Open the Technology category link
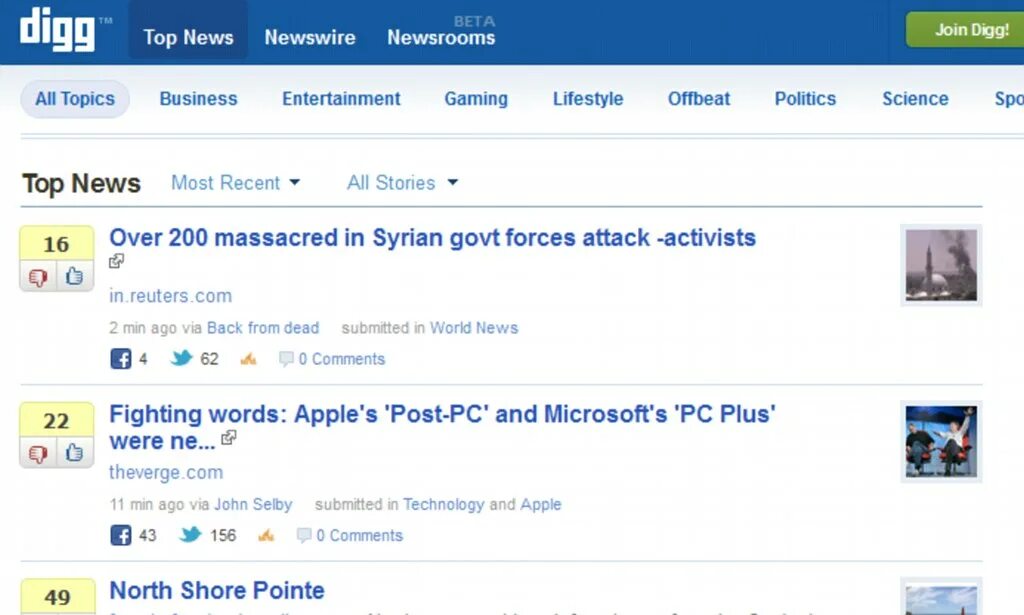 (x=443, y=504)
